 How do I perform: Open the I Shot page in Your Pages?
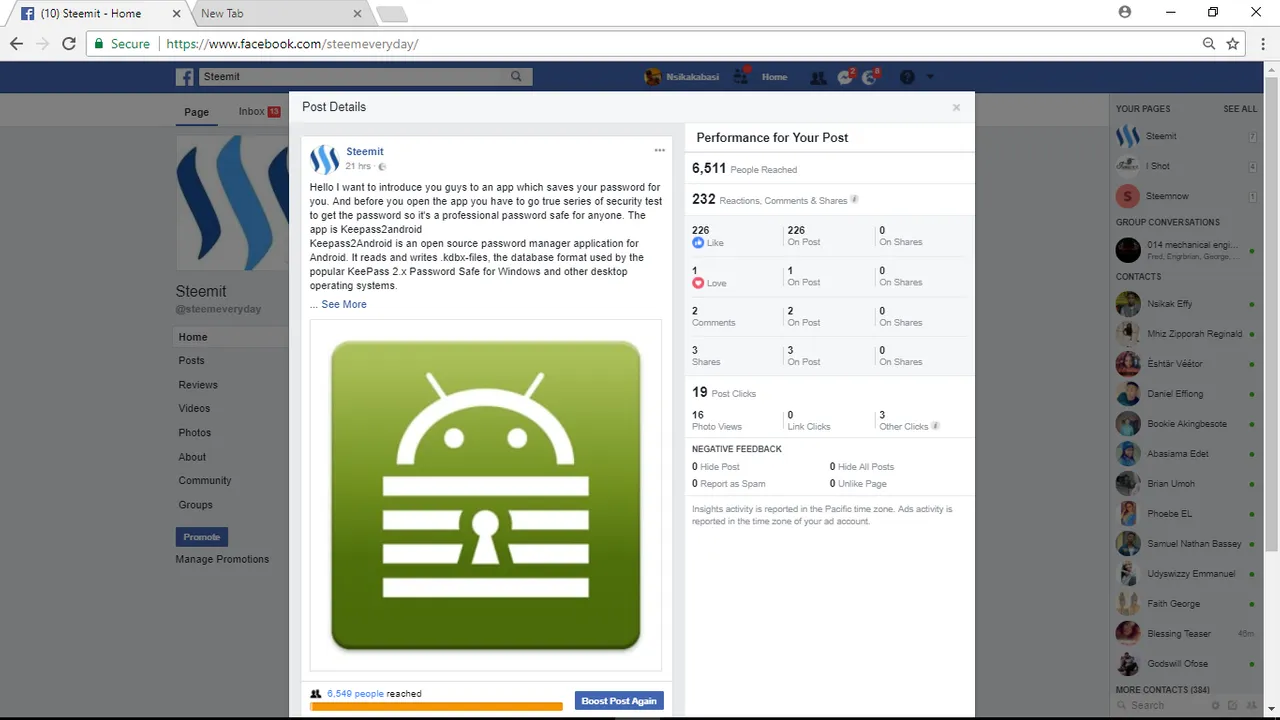(1187, 166)
